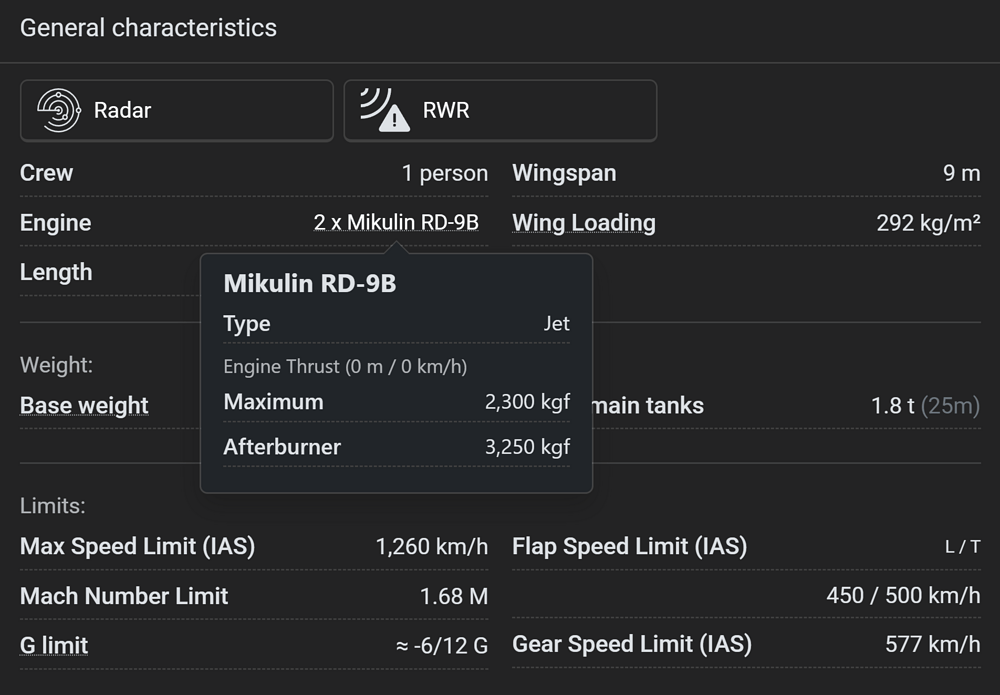Screen dimensions: 1000x695
Task: Click the General characteristics heading
Action: click(x=148, y=28)
